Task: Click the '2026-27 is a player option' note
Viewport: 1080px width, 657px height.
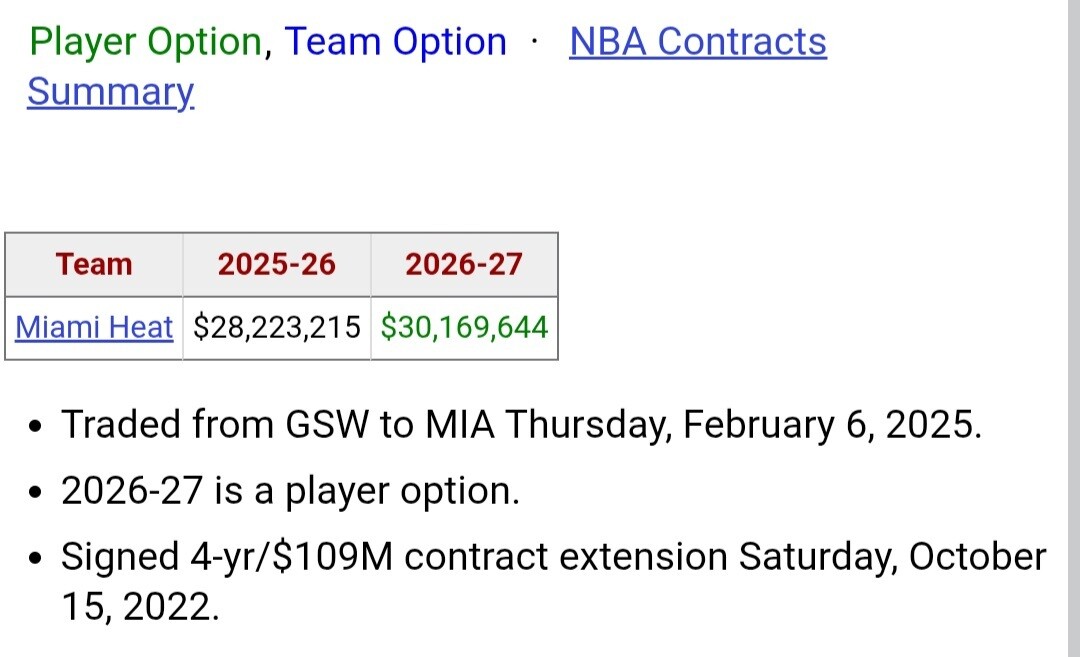Action: point(290,491)
